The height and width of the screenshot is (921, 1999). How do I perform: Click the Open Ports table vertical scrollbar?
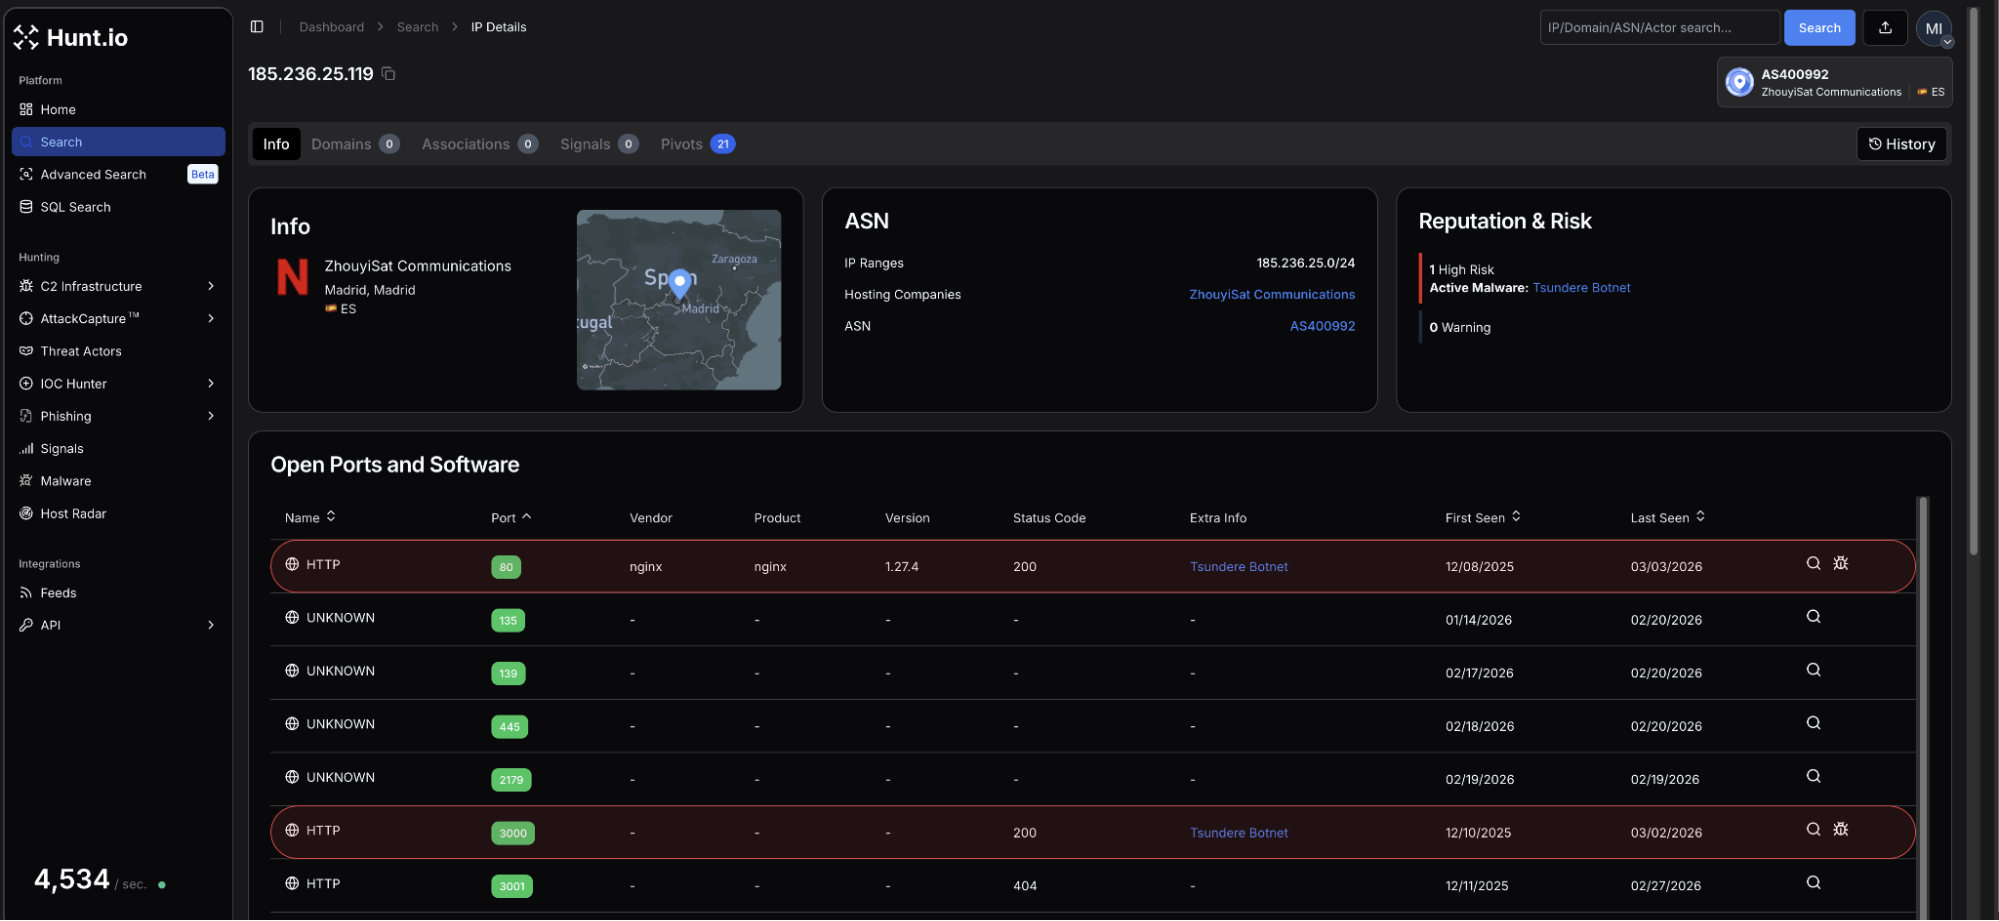pyautogui.click(x=1922, y=700)
